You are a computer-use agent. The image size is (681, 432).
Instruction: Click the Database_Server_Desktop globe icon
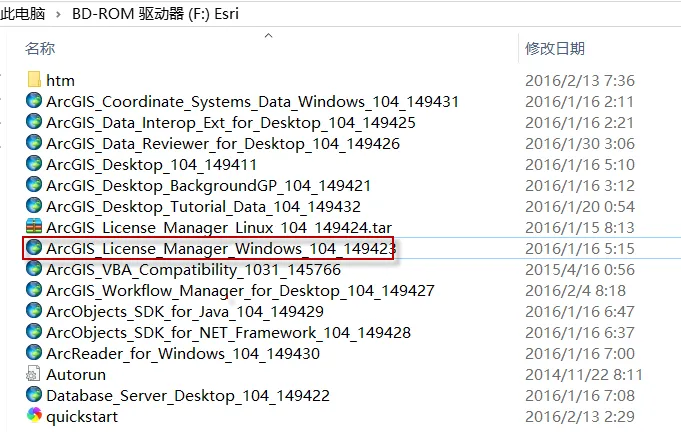tap(34, 395)
